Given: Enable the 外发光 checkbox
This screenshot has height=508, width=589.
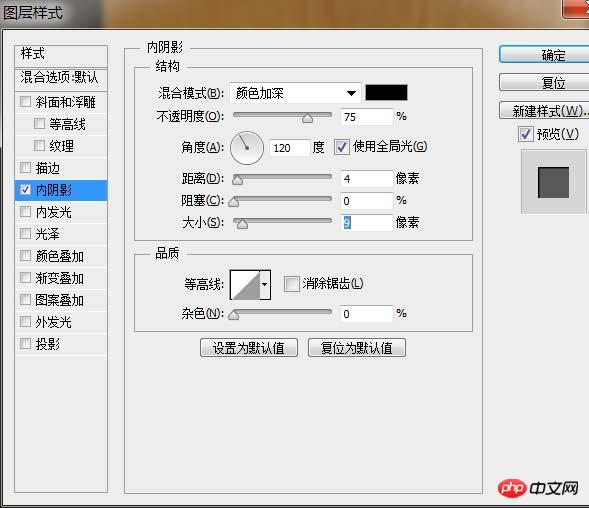Looking at the screenshot, I should [25, 321].
